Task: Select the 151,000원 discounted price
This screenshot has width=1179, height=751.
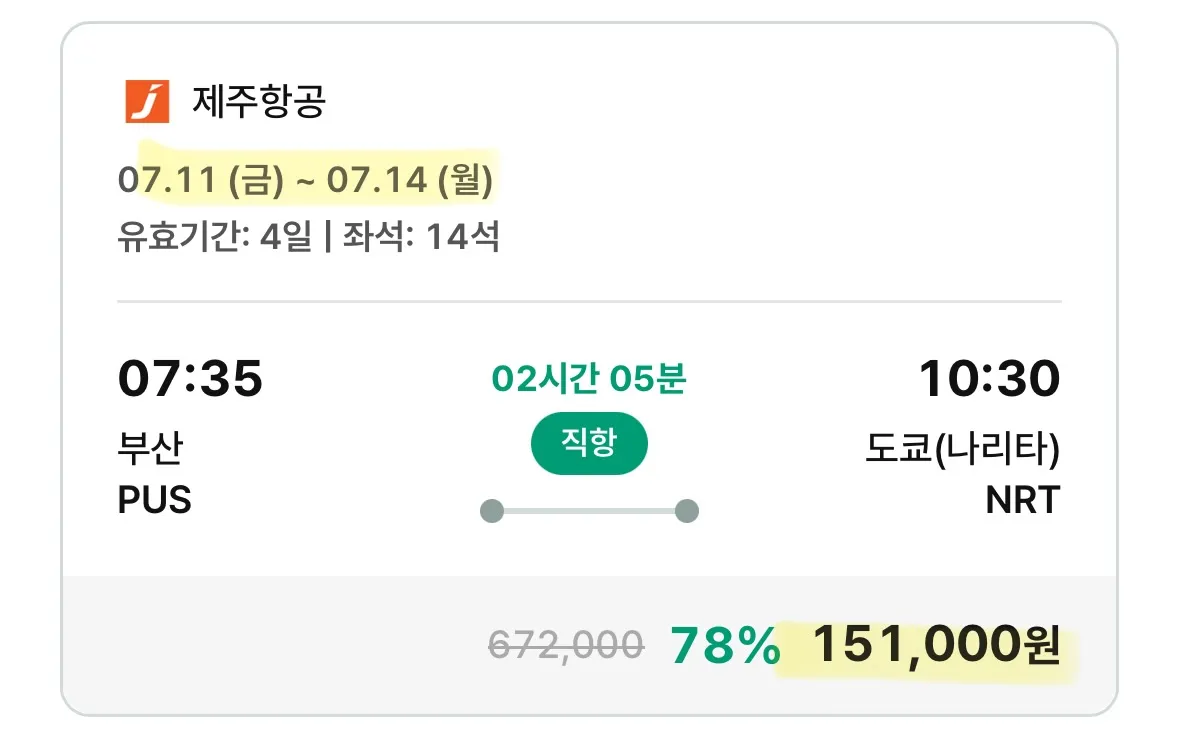Action: coord(936,646)
